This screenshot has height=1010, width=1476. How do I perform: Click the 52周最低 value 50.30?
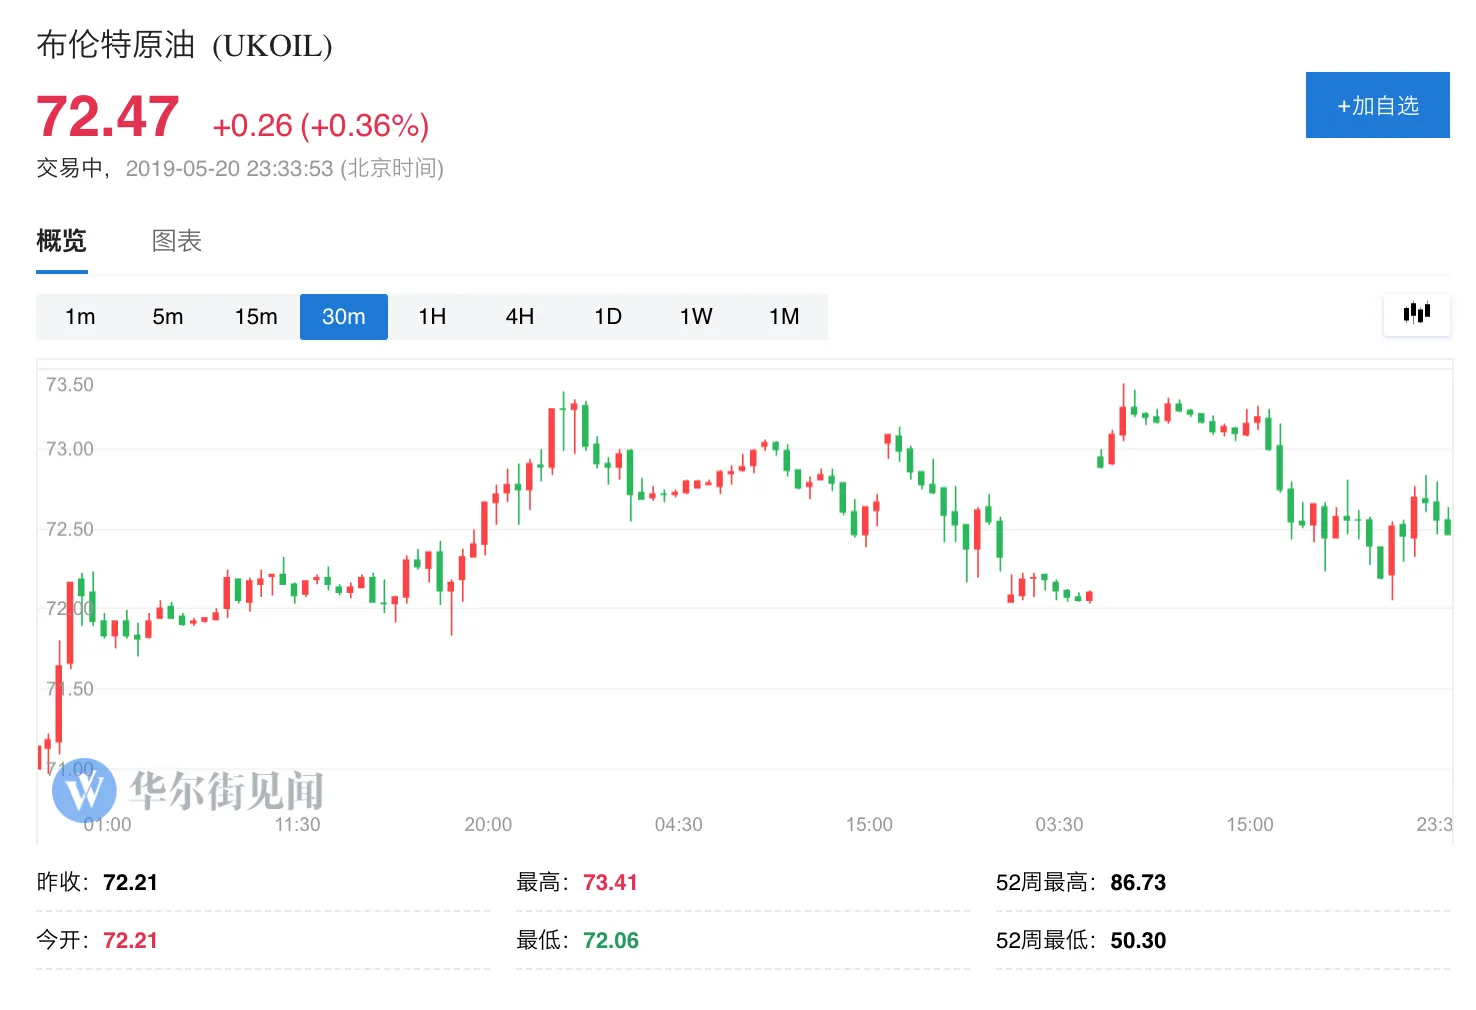click(x=1138, y=940)
